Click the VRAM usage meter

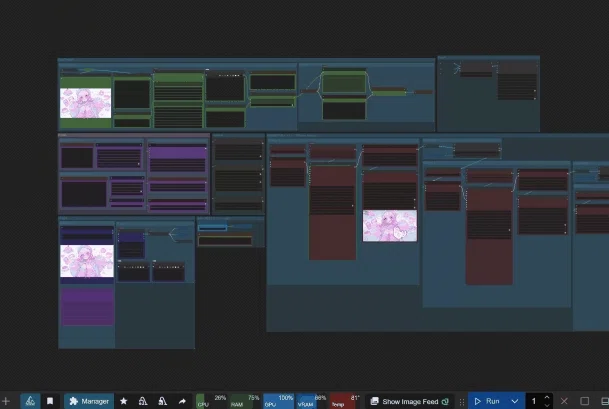click(312, 401)
